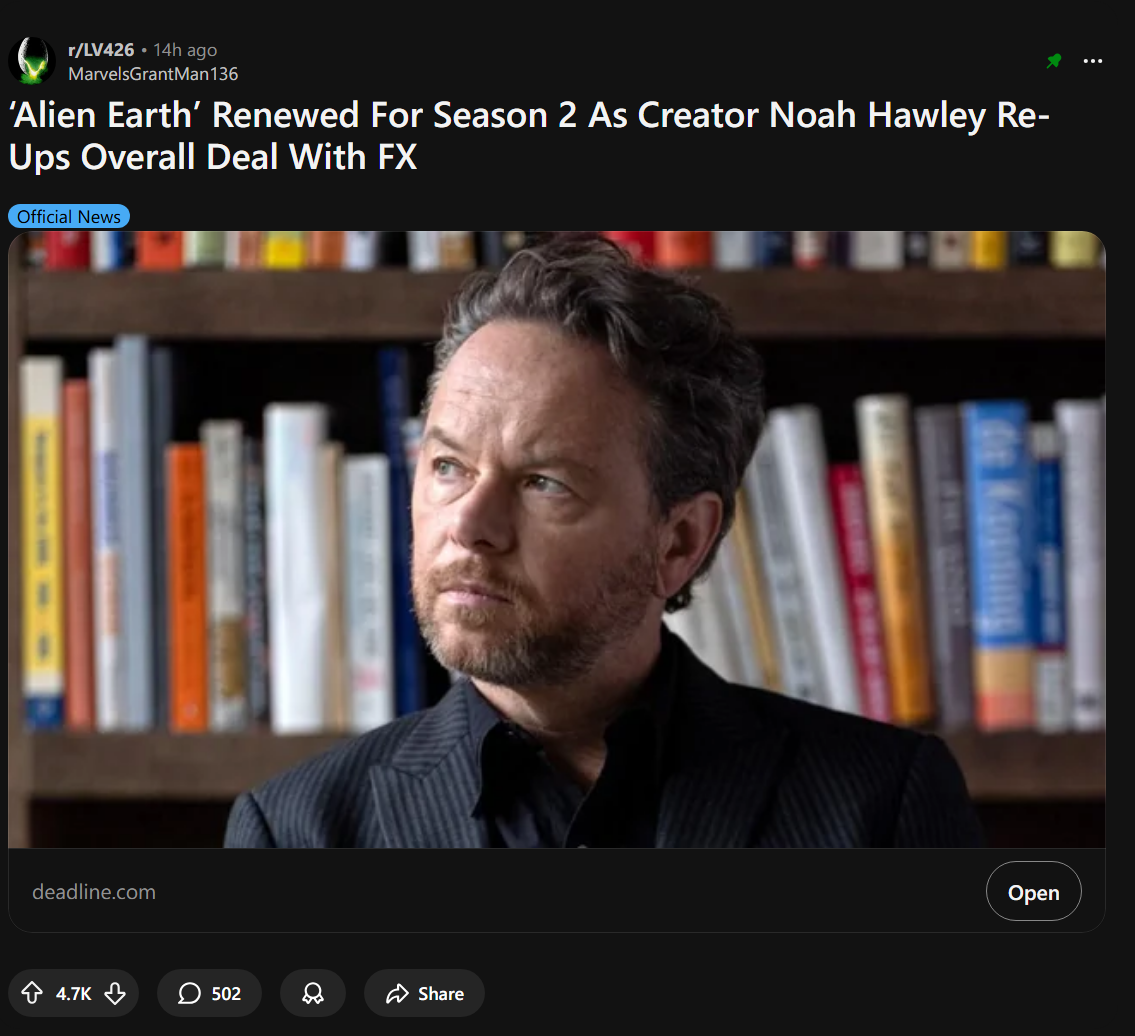Click the share arrow icon
The height and width of the screenshot is (1036, 1135).
(397, 993)
